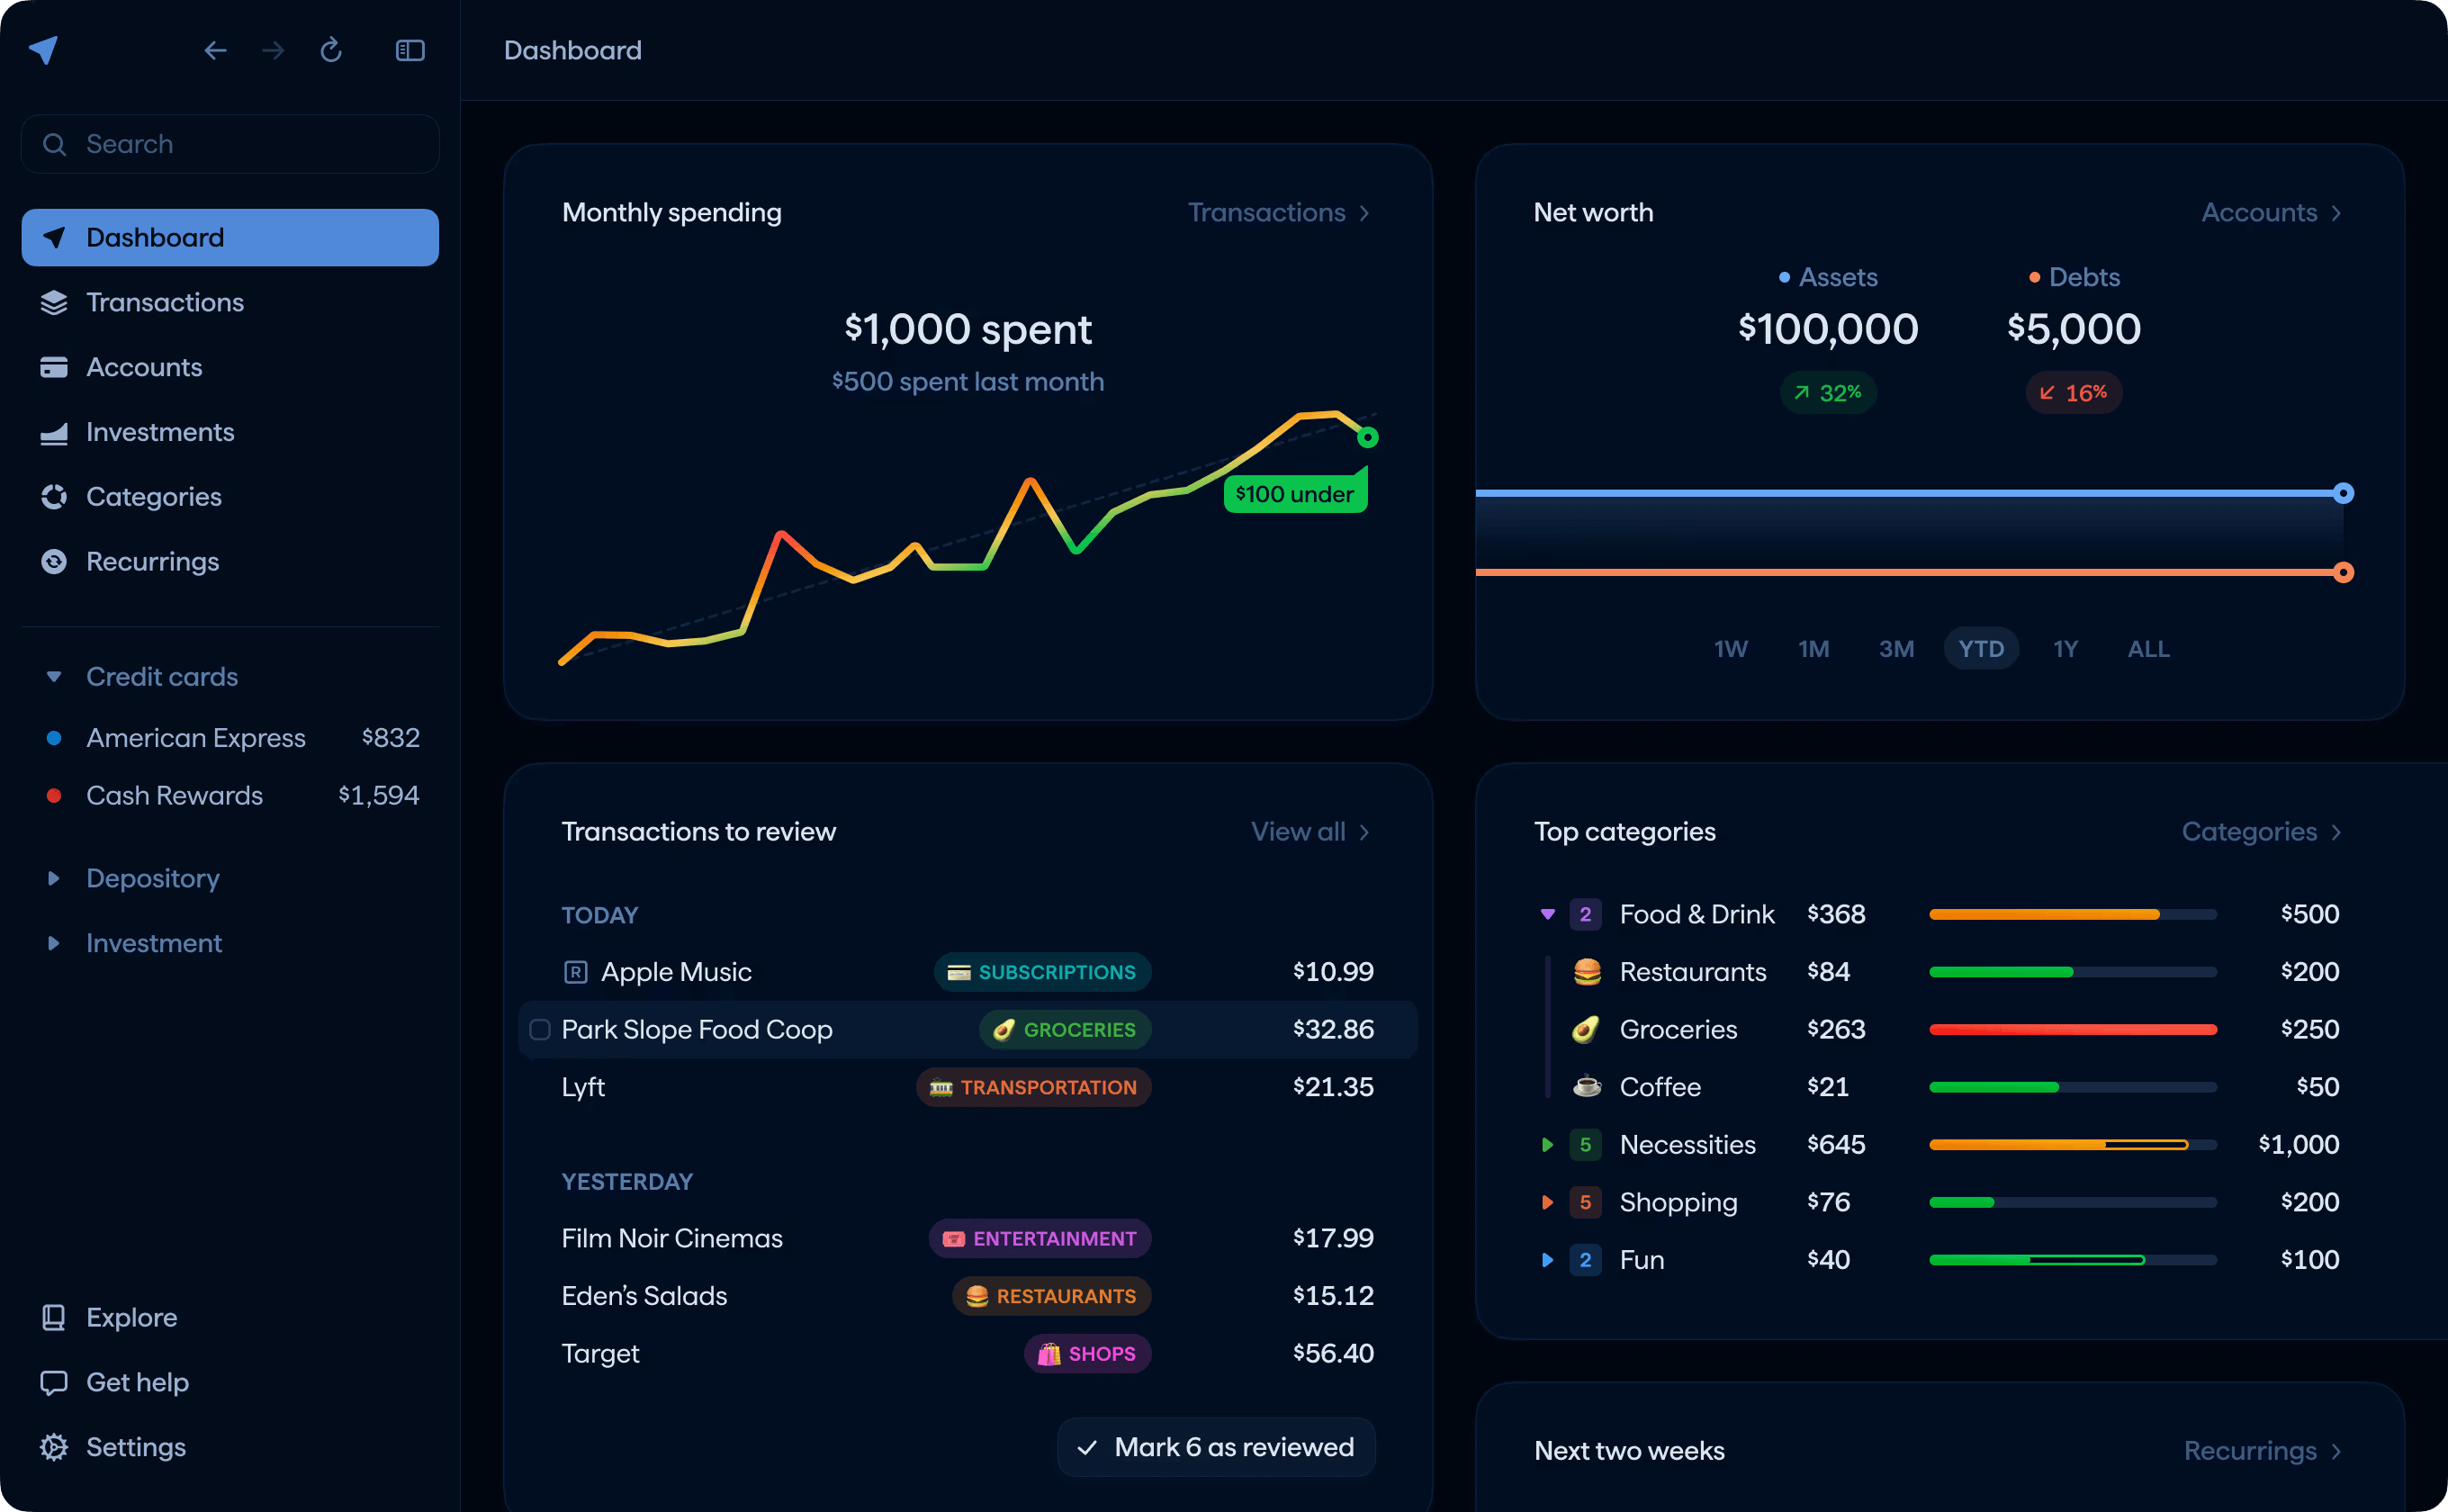This screenshot has width=2448, height=1512.
Task: Select the YTD time range
Action: [x=1980, y=649]
